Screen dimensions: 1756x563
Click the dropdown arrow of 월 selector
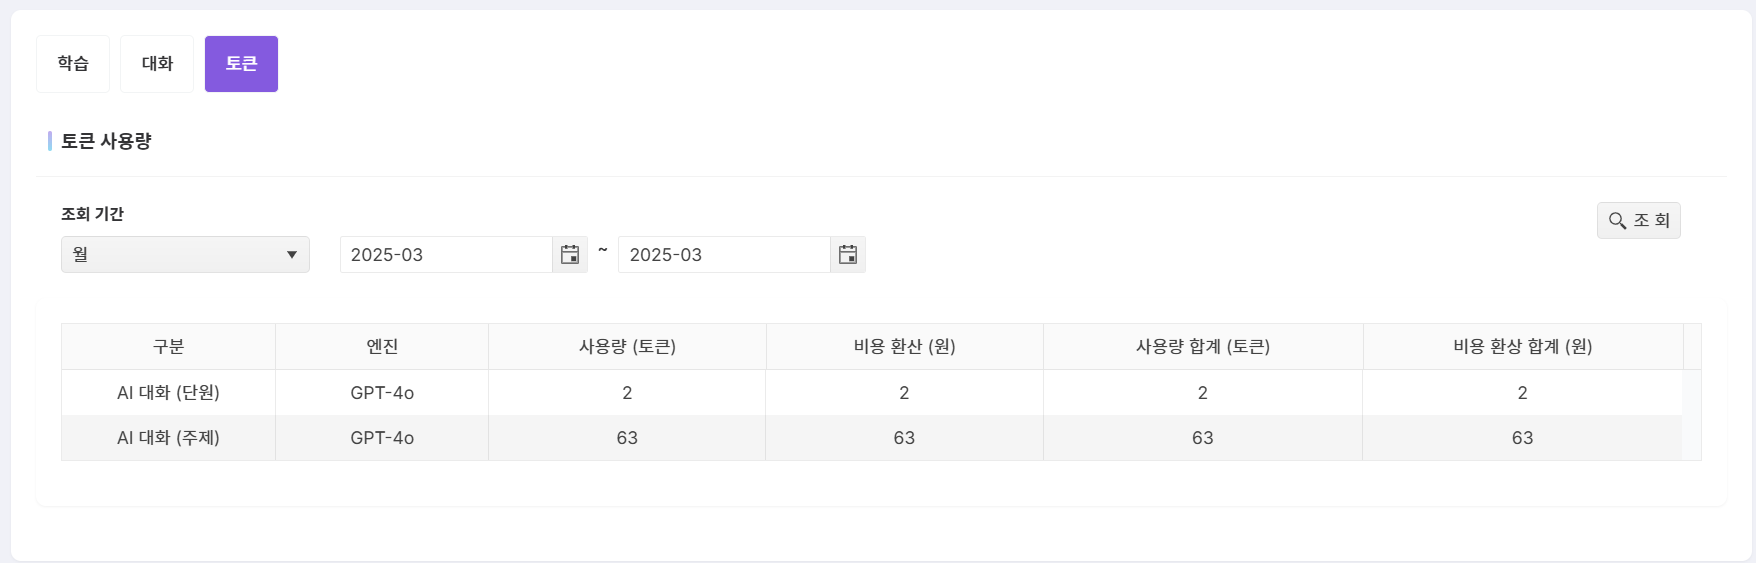click(292, 255)
